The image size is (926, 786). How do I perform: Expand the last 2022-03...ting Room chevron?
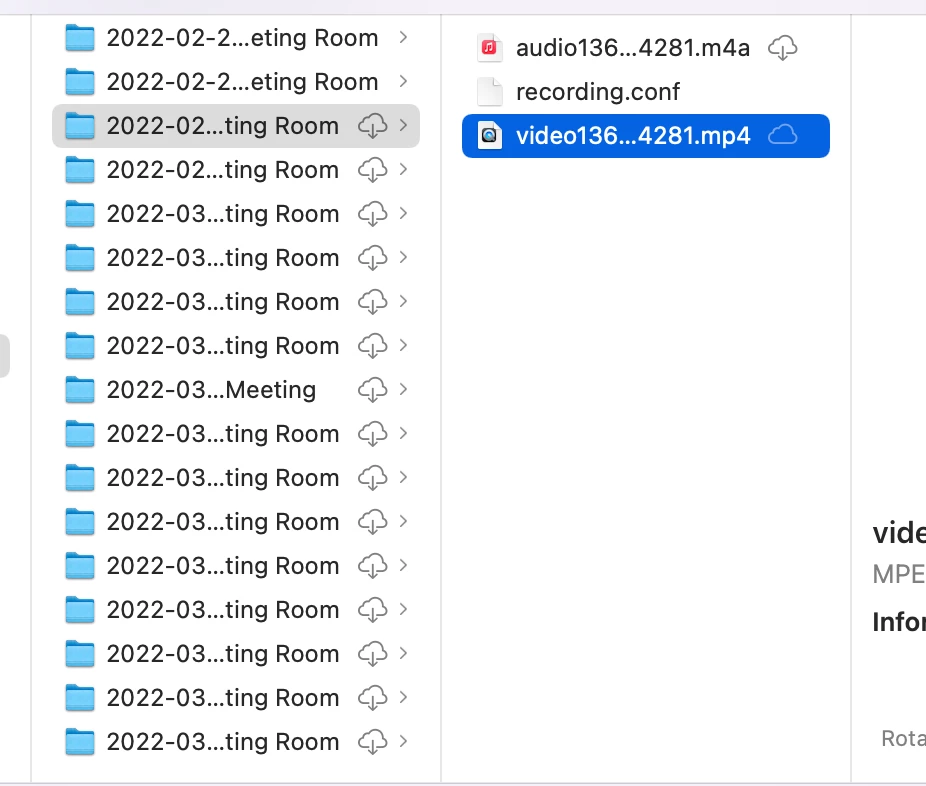(403, 741)
